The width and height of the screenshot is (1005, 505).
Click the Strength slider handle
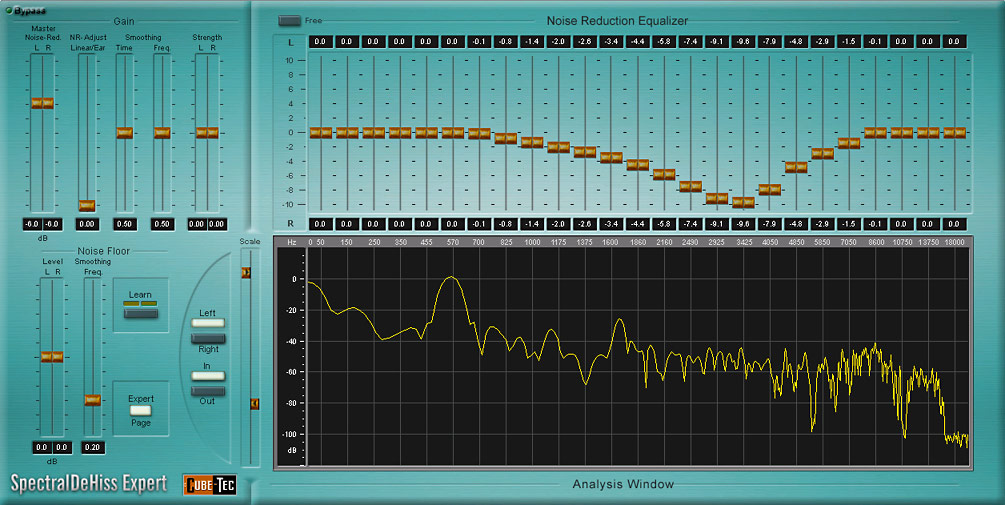tap(207, 133)
